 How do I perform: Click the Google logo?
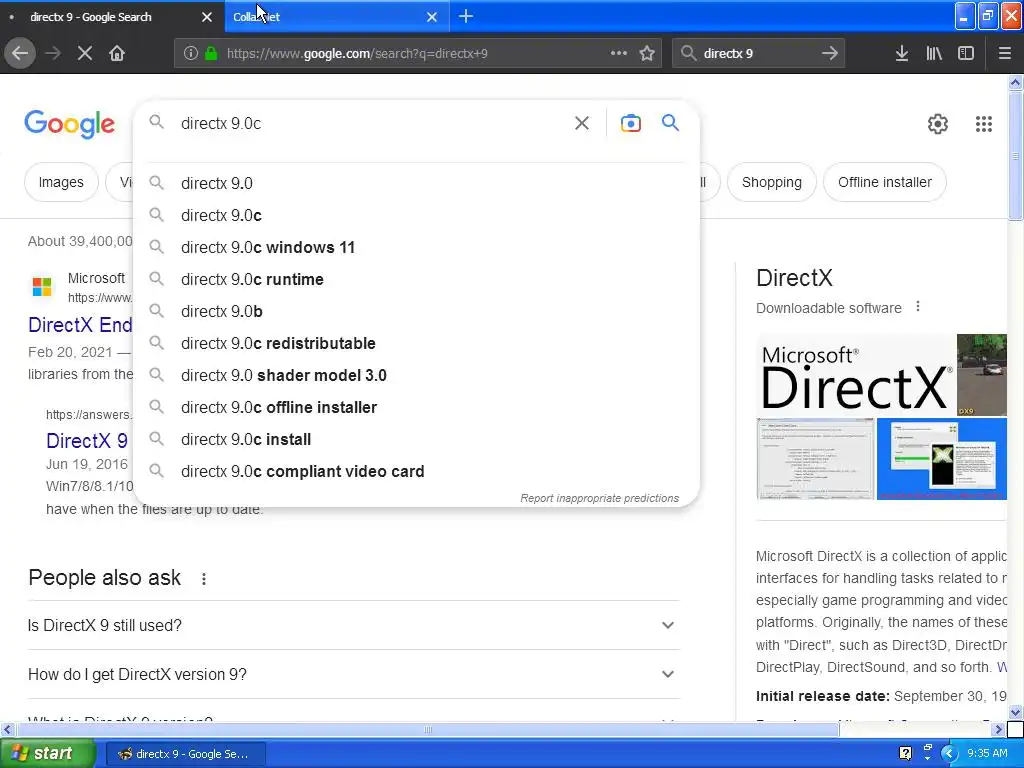tap(69, 124)
